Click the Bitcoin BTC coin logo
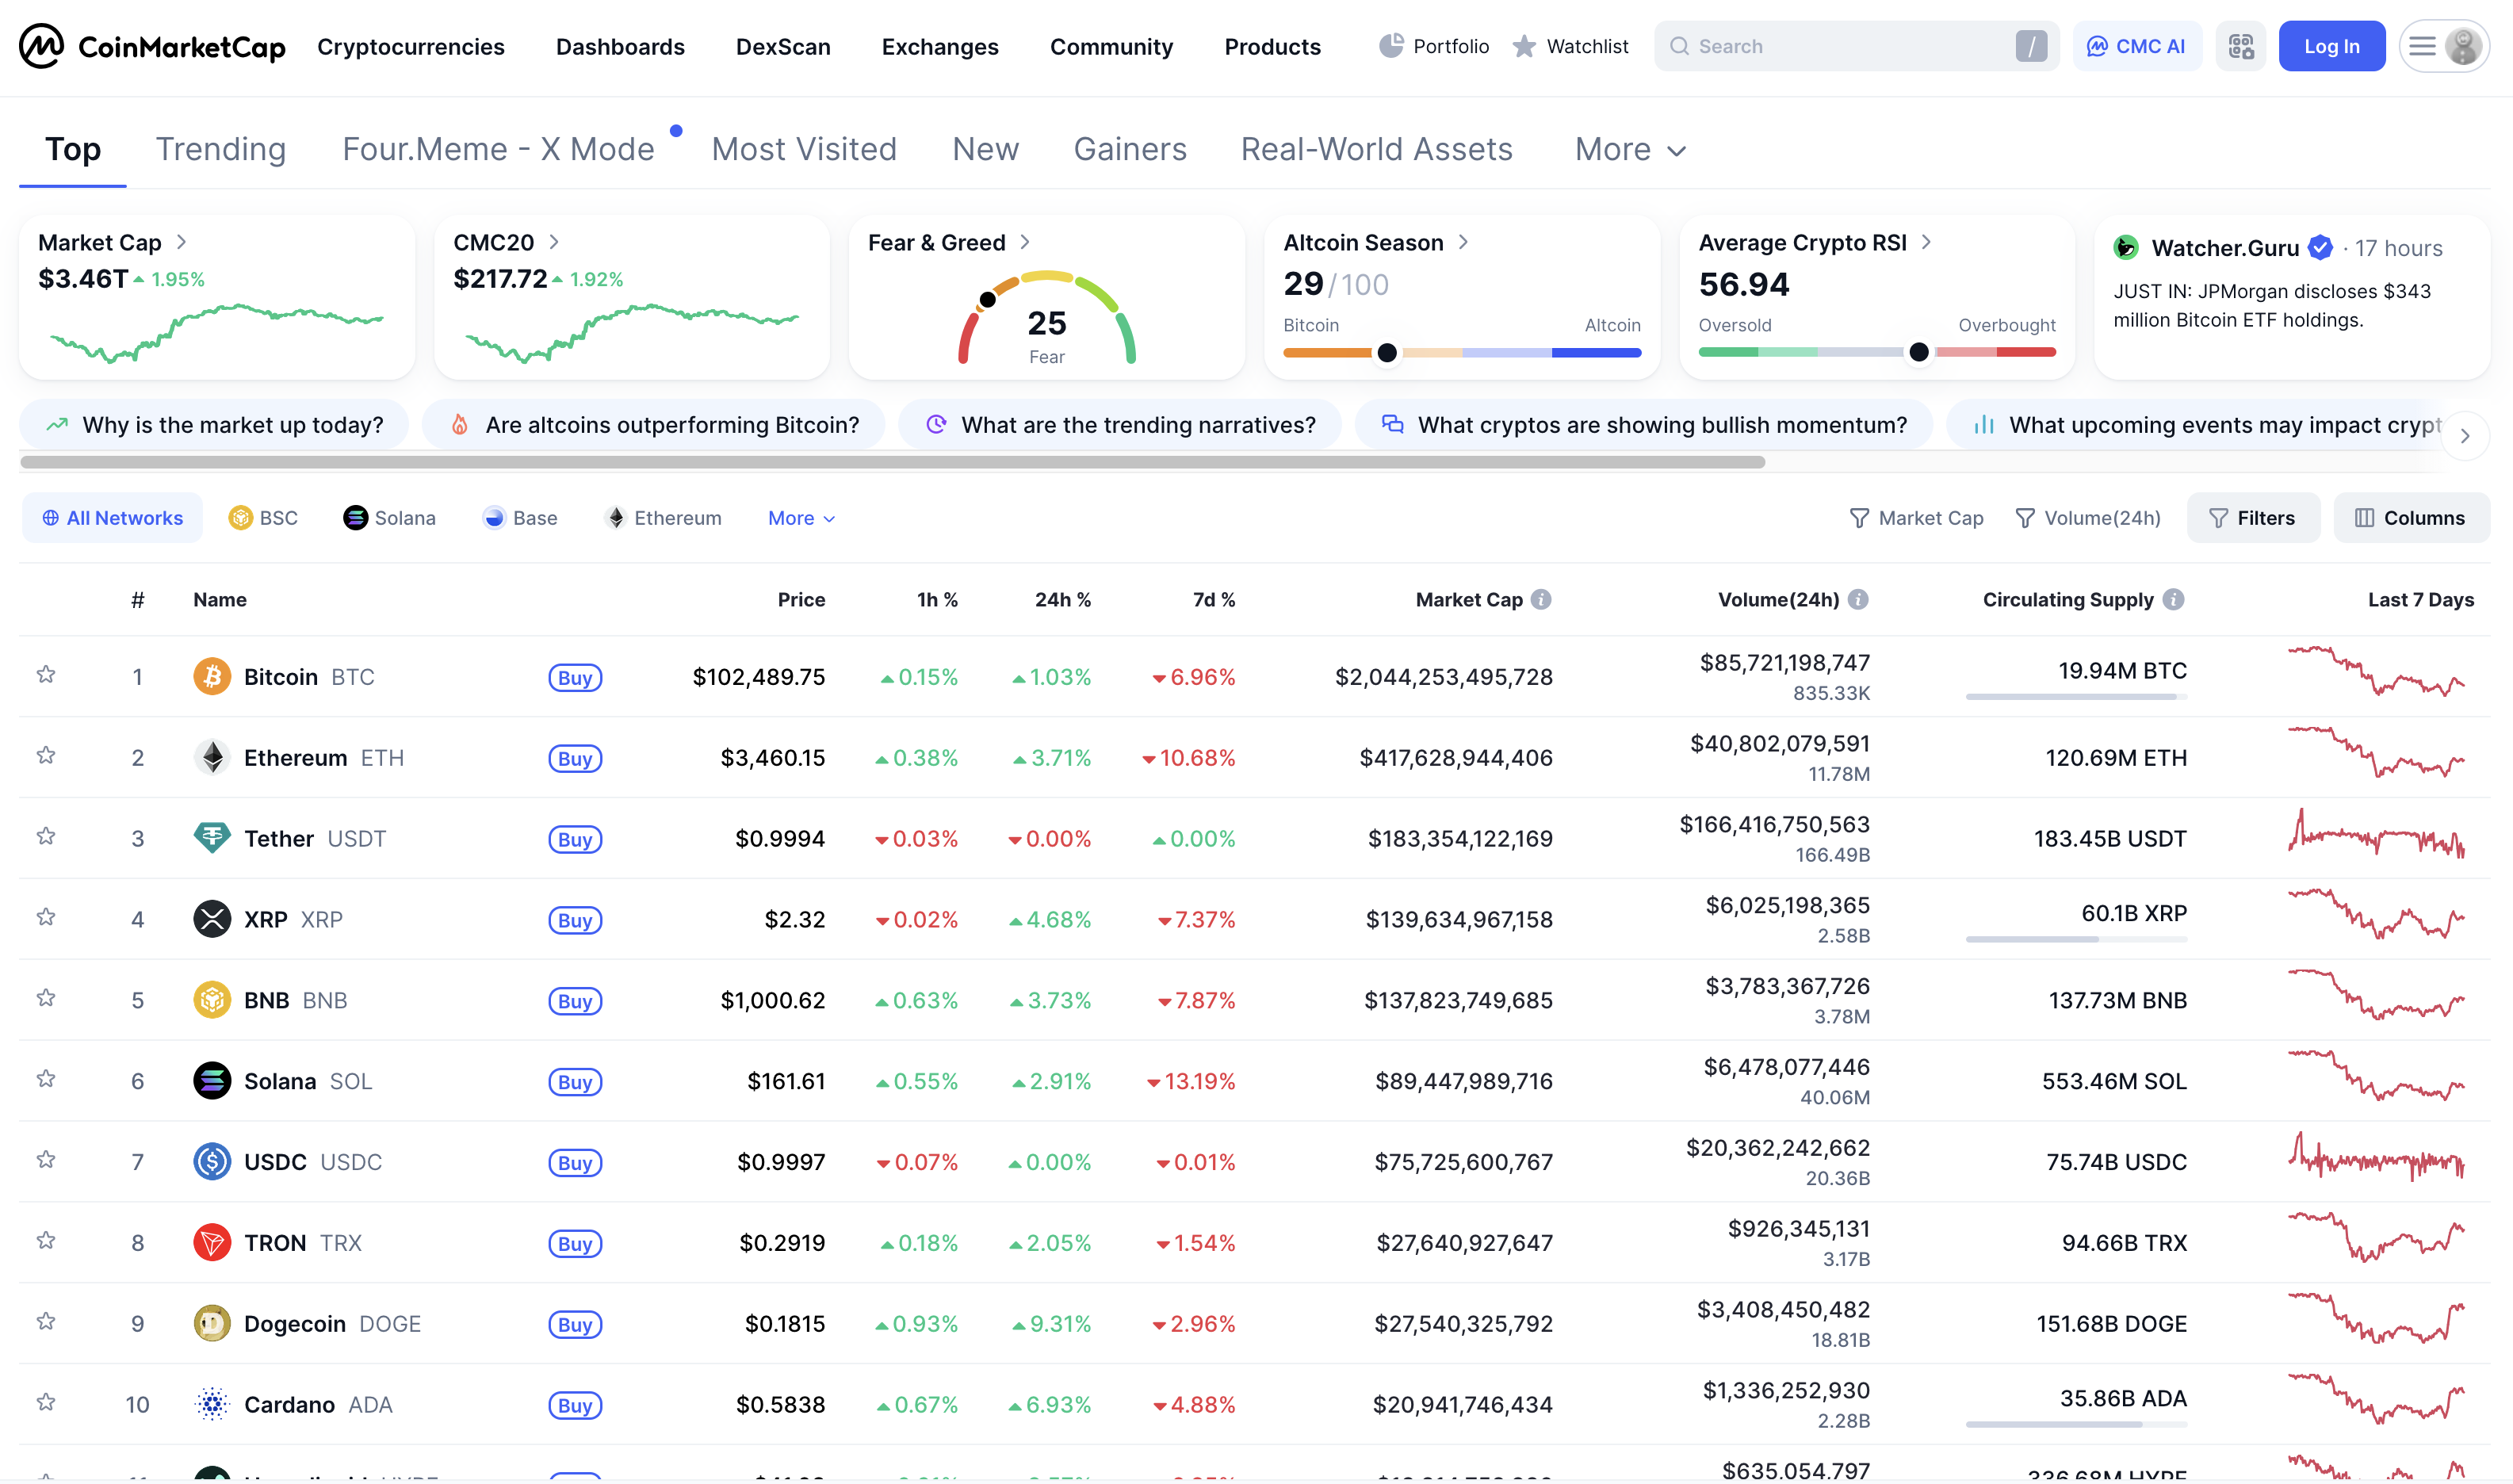 click(x=212, y=676)
